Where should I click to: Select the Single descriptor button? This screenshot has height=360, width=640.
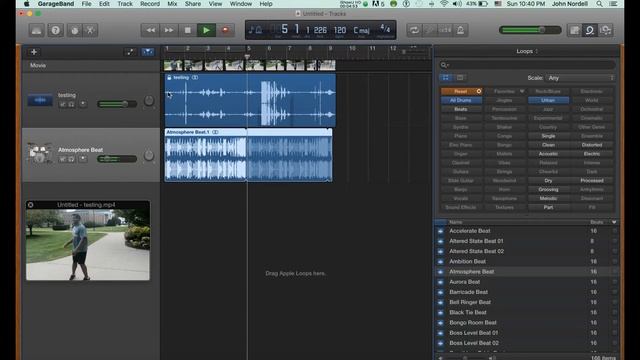(548, 136)
